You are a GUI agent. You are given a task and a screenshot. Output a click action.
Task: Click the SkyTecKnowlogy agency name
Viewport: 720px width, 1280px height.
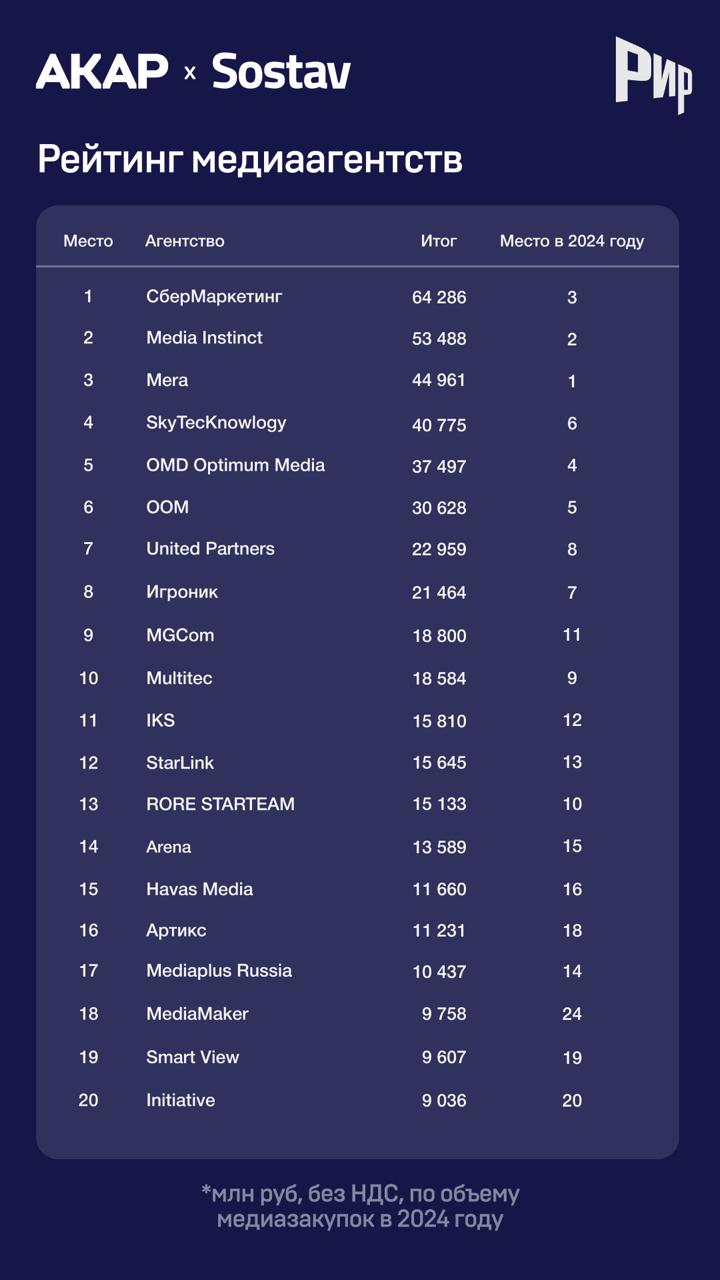point(216,423)
